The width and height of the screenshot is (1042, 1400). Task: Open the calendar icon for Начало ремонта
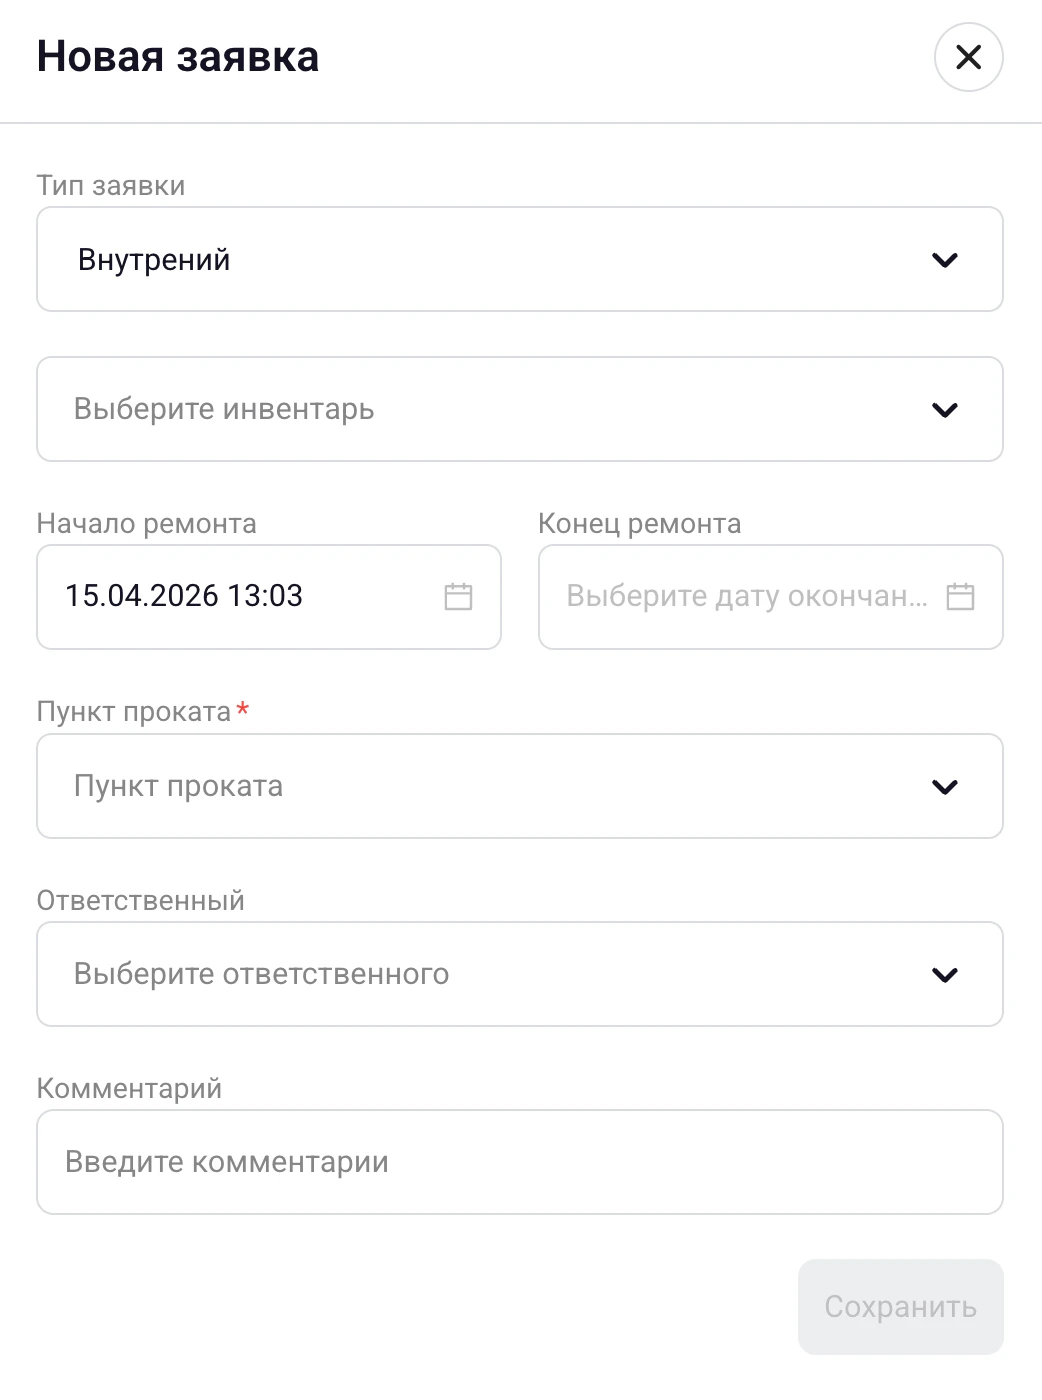click(459, 597)
